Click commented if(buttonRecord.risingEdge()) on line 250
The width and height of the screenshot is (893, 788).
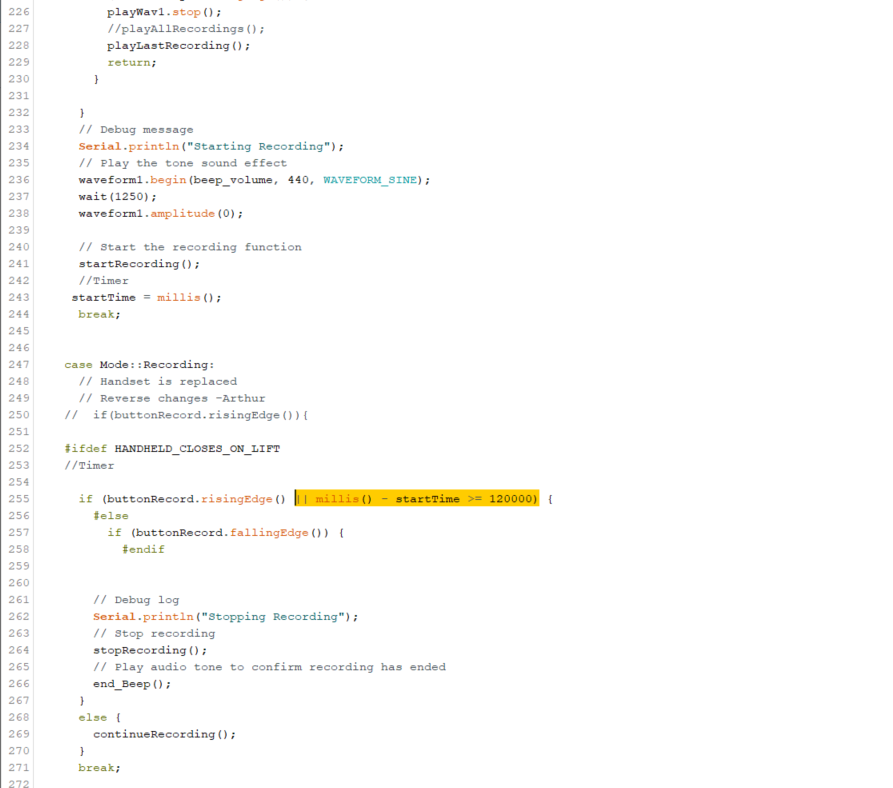tap(186, 415)
